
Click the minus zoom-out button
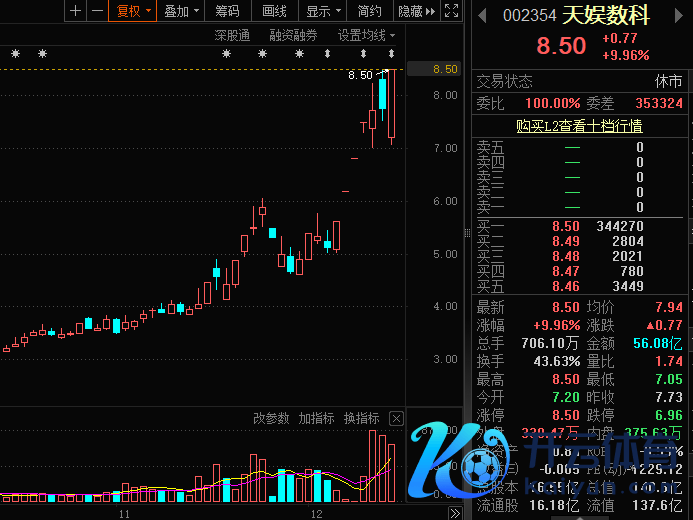(x=97, y=11)
